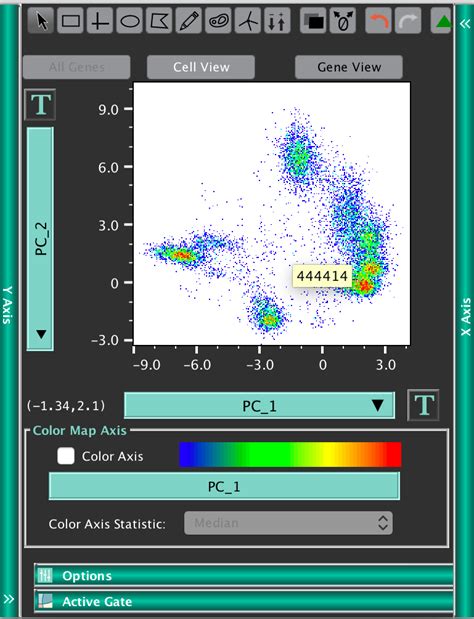Image resolution: width=474 pixels, height=619 pixels.
Task: Open X axis transform T button
Action: tap(423, 405)
